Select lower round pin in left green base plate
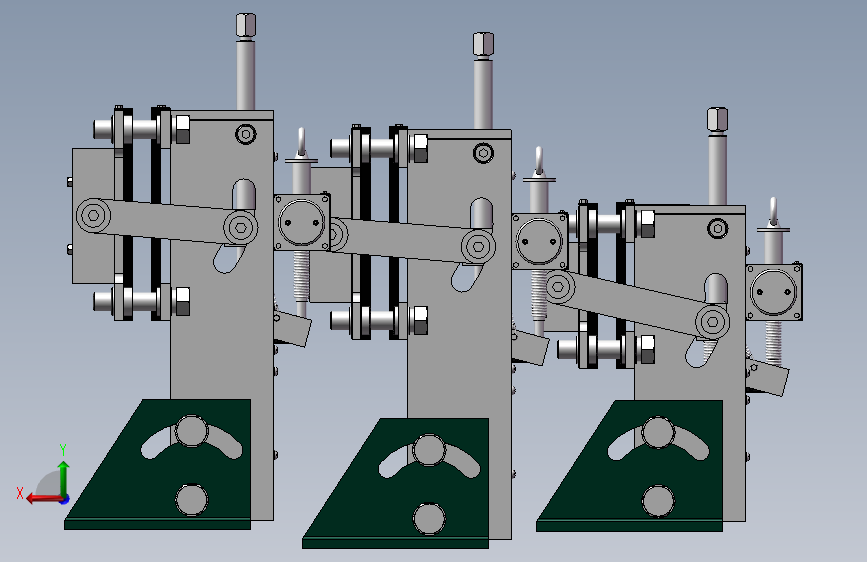 191,499
